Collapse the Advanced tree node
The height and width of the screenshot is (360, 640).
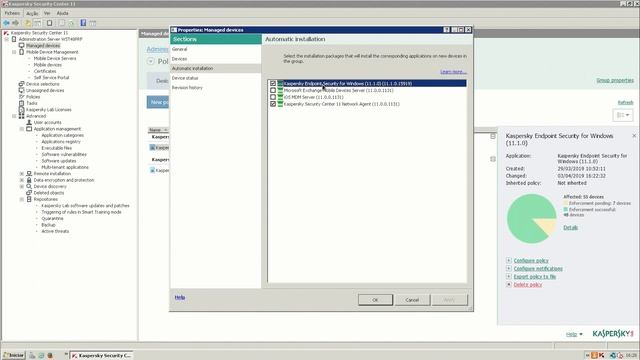[x=14, y=116]
